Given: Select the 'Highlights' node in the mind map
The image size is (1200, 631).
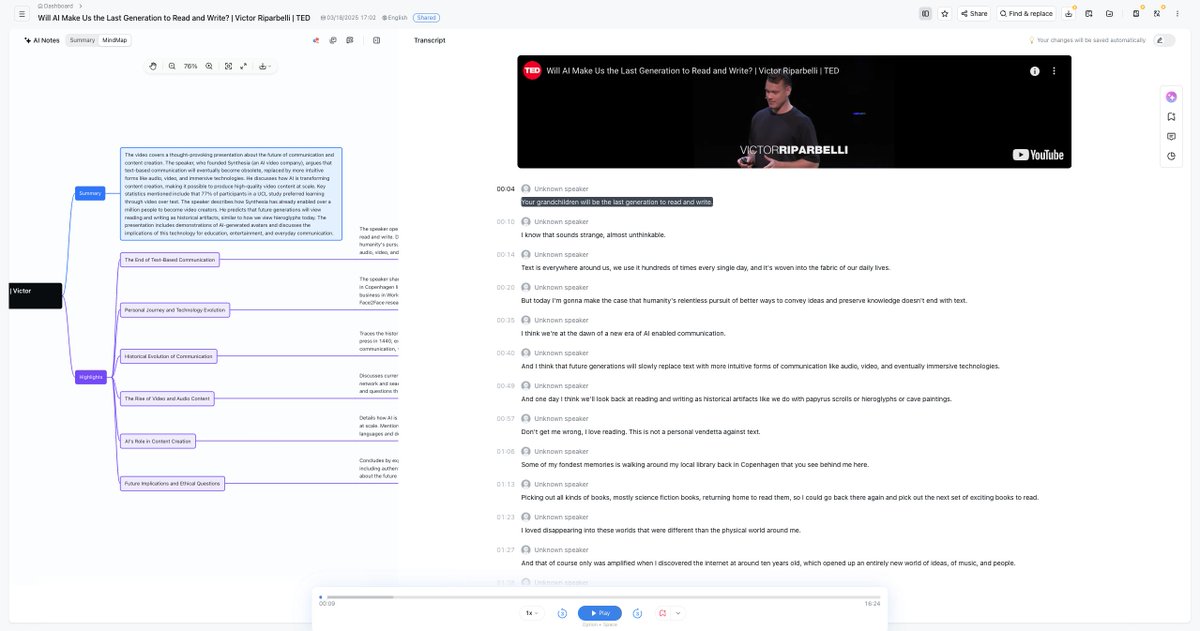Looking at the screenshot, I should 90,377.
